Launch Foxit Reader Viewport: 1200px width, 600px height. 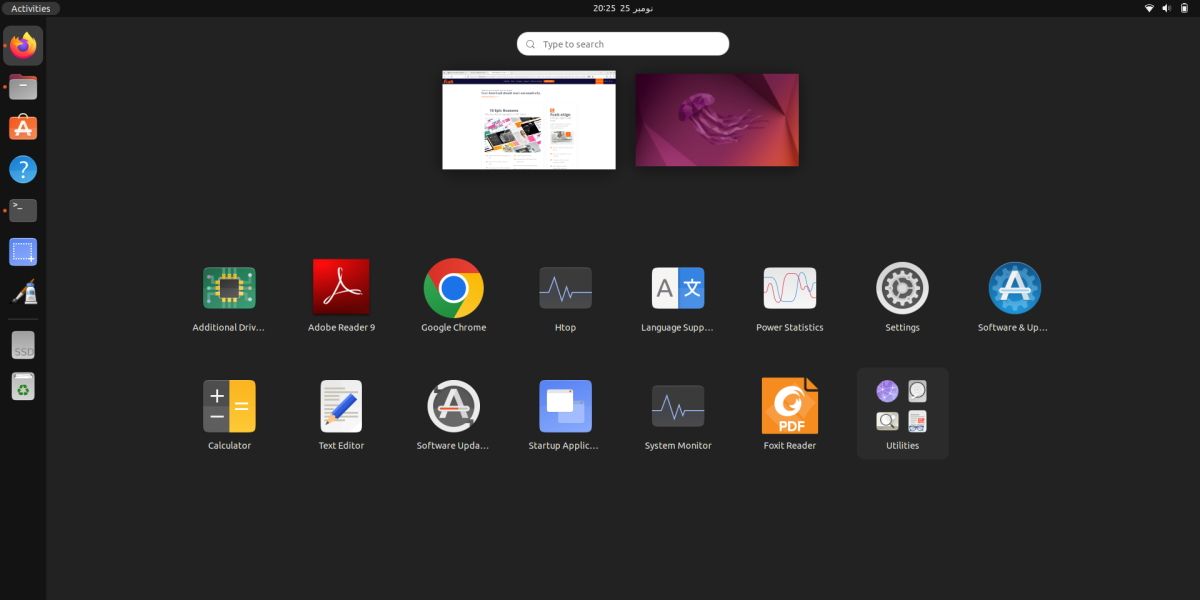point(789,406)
